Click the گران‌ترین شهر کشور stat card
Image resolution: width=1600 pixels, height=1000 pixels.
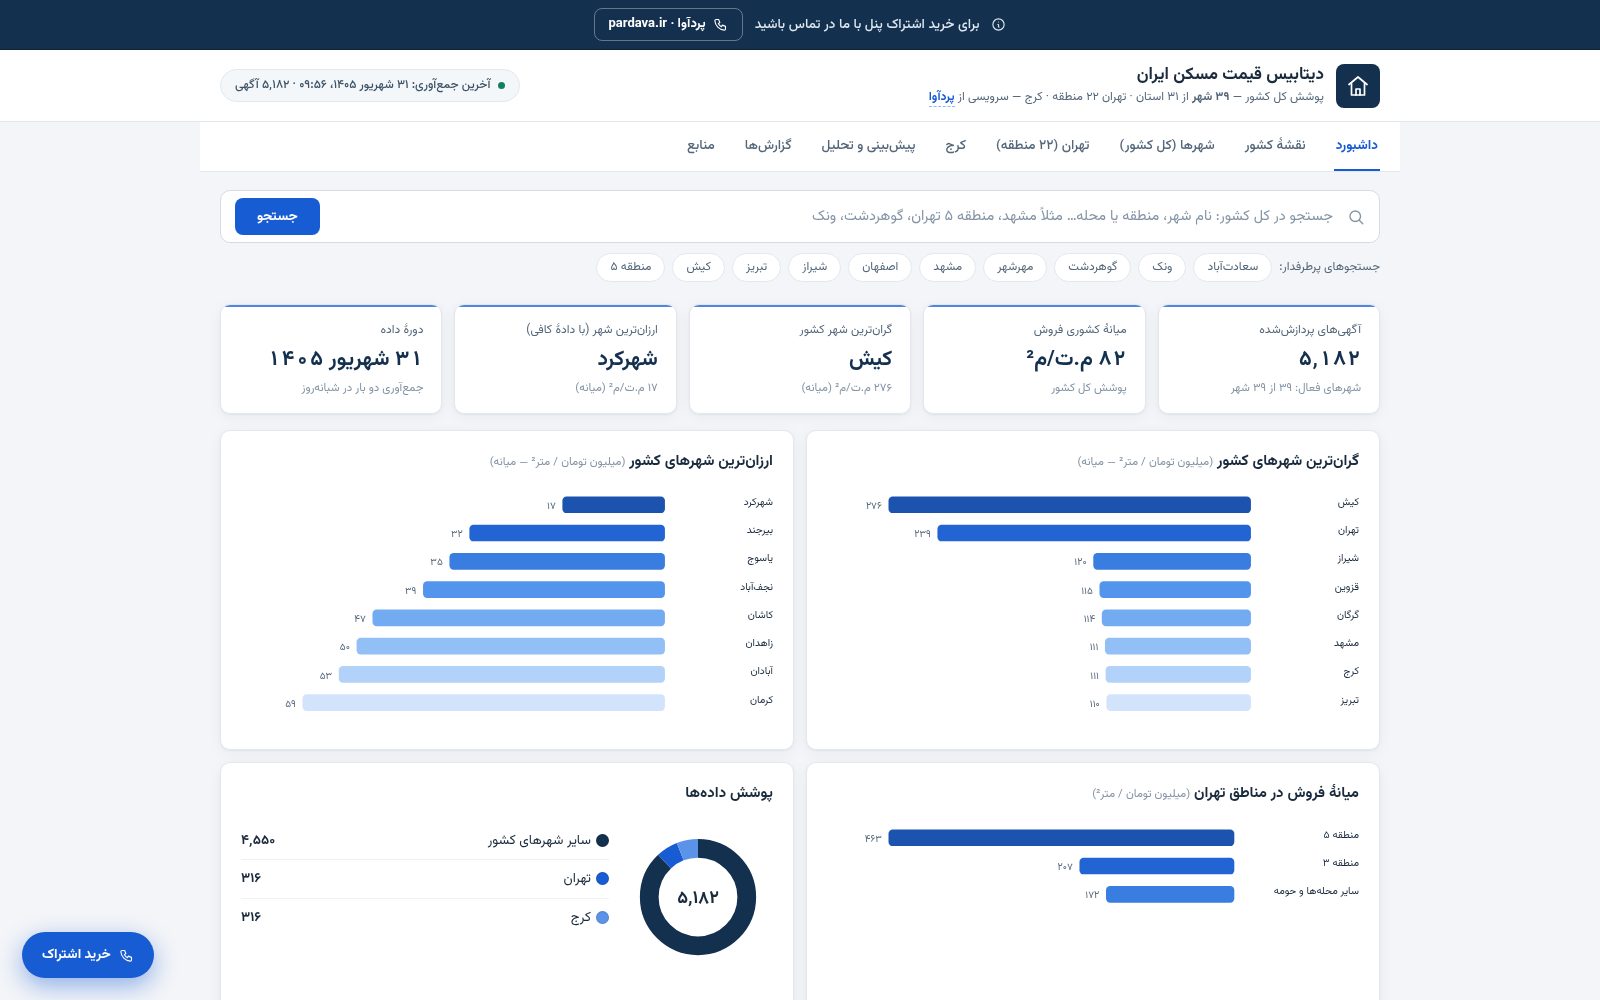point(800,359)
